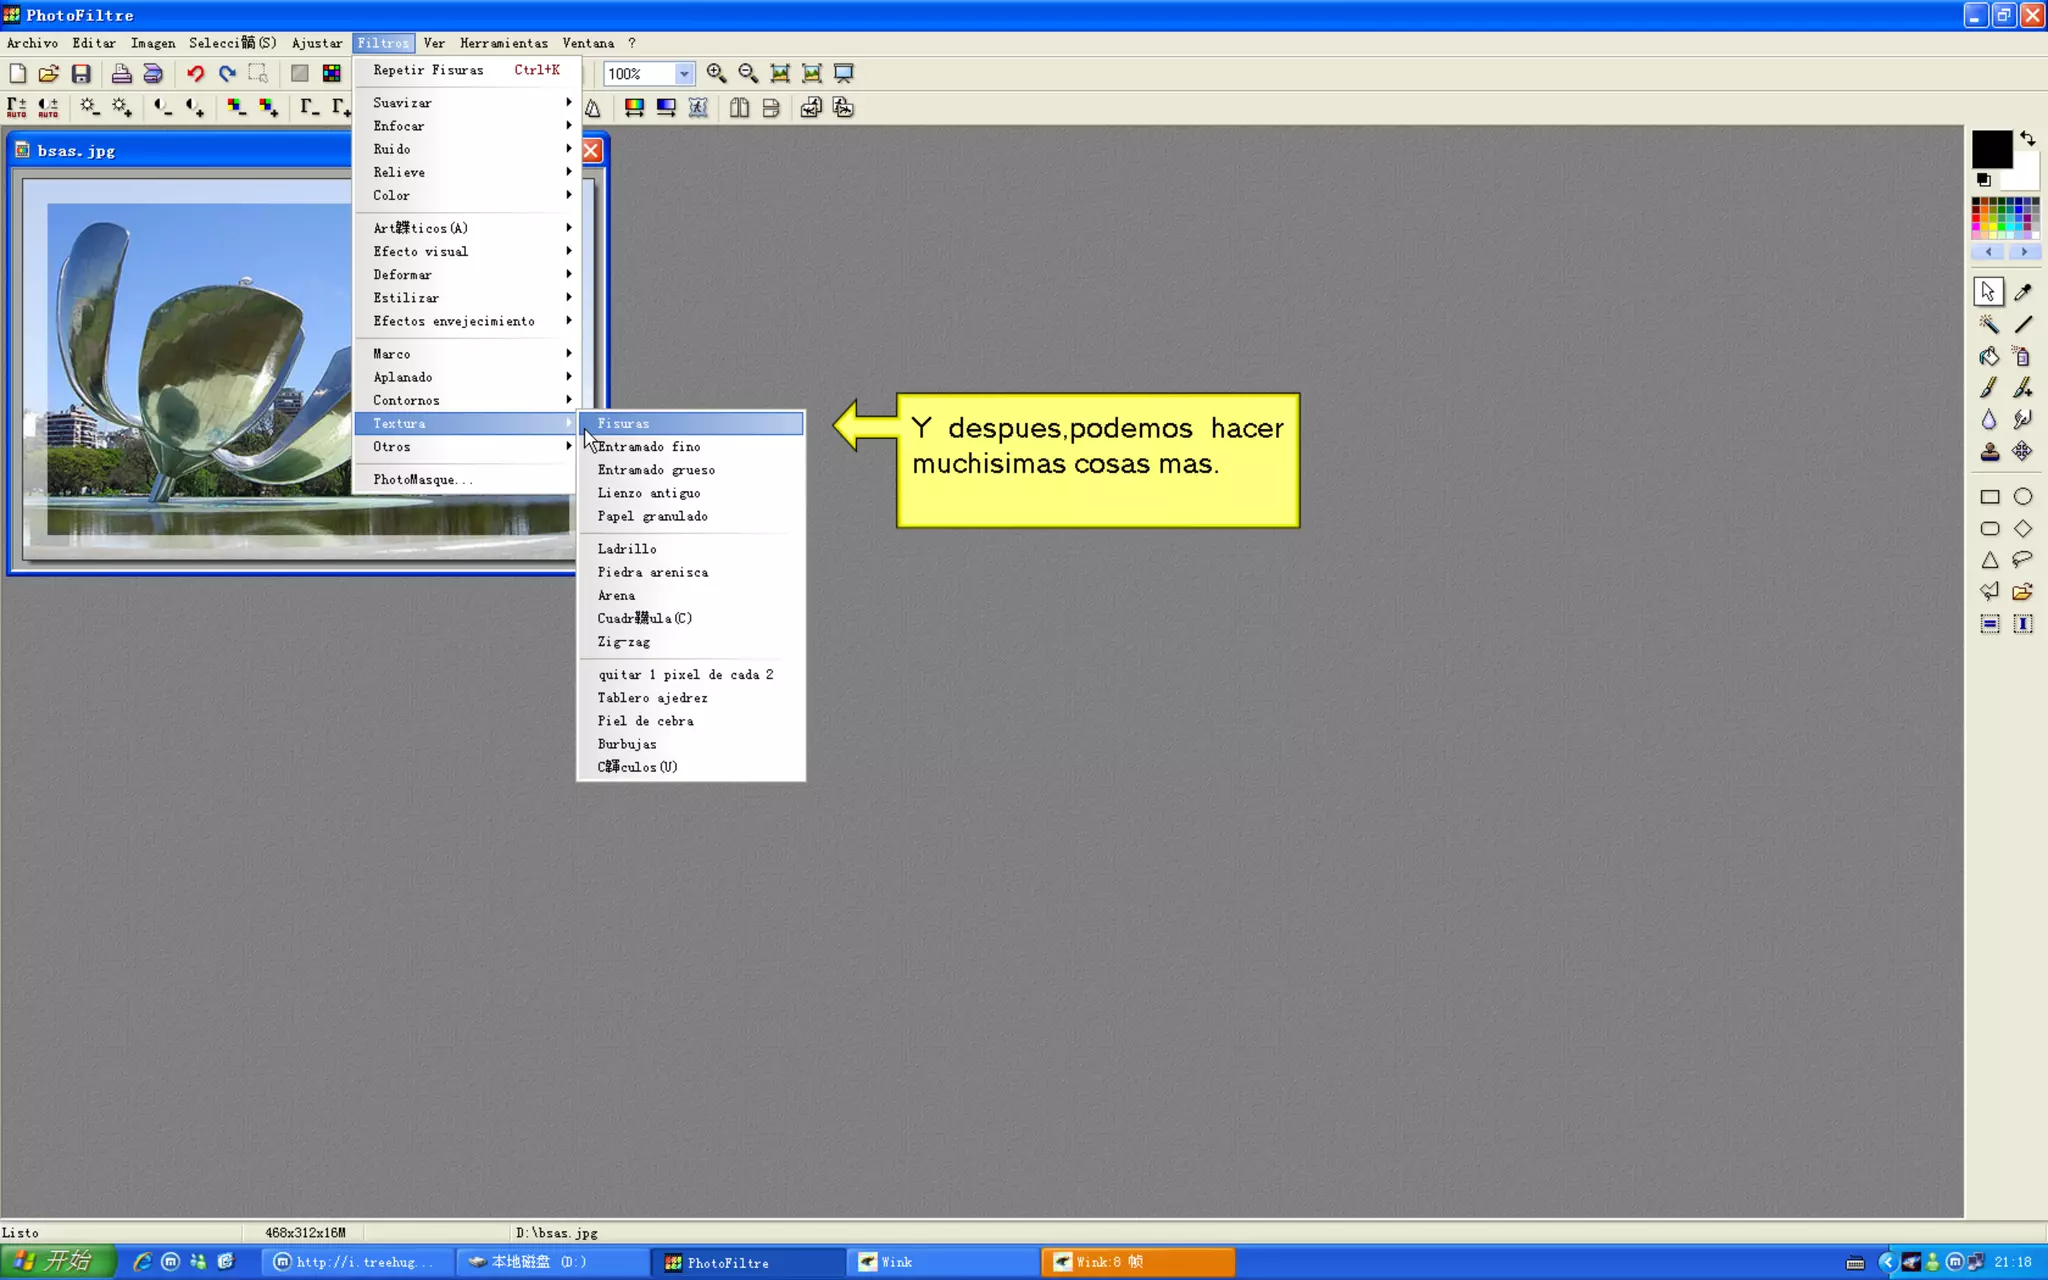Viewport: 2048px width, 1280px height.
Task: Select the smudge finger tool
Action: coord(2023,420)
